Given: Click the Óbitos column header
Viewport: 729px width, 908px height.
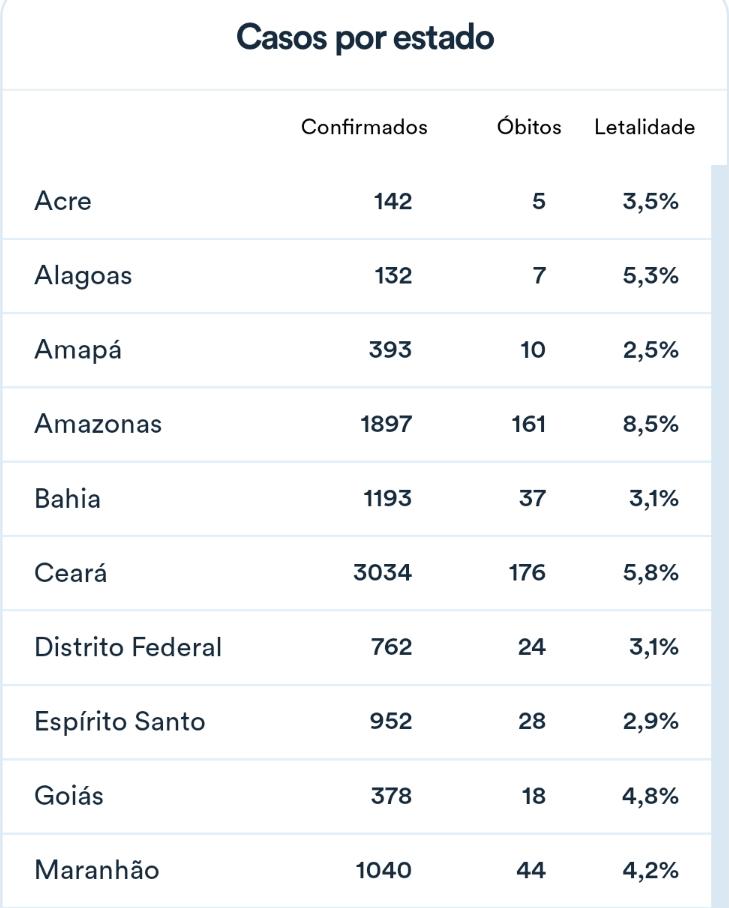Looking at the screenshot, I should 529,126.
